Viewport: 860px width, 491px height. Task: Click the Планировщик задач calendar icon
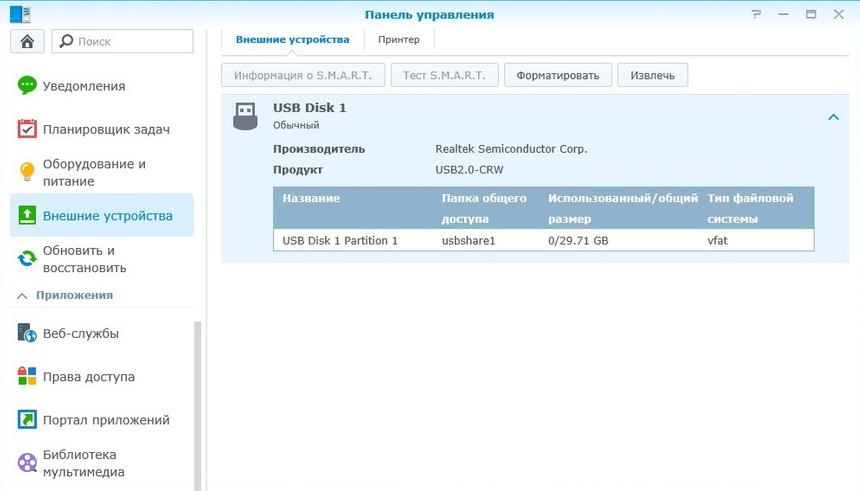pos(27,129)
